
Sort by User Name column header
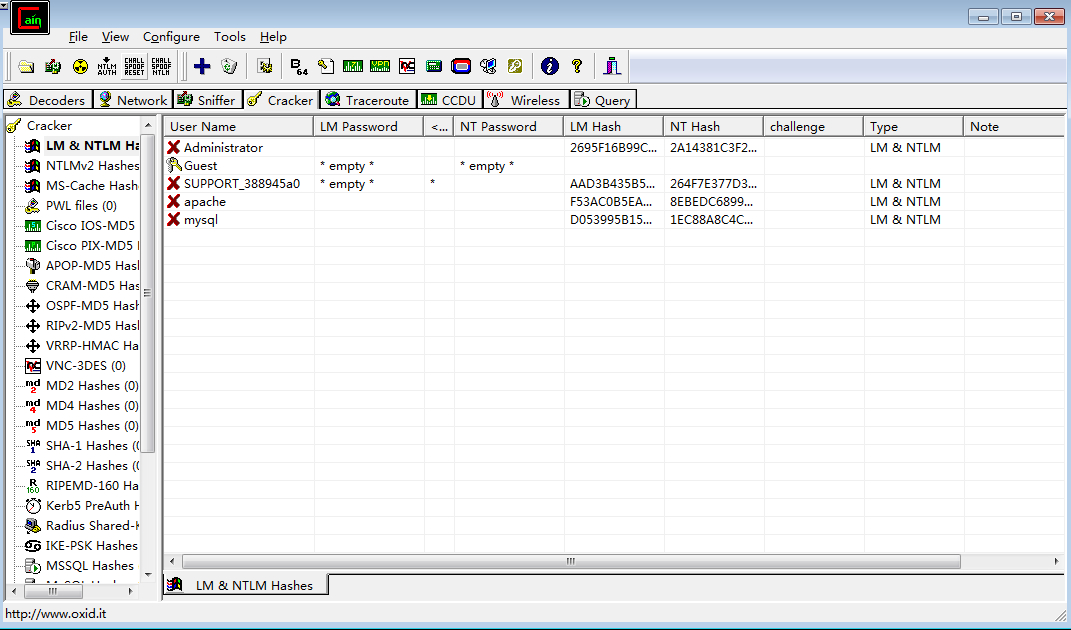[238, 126]
